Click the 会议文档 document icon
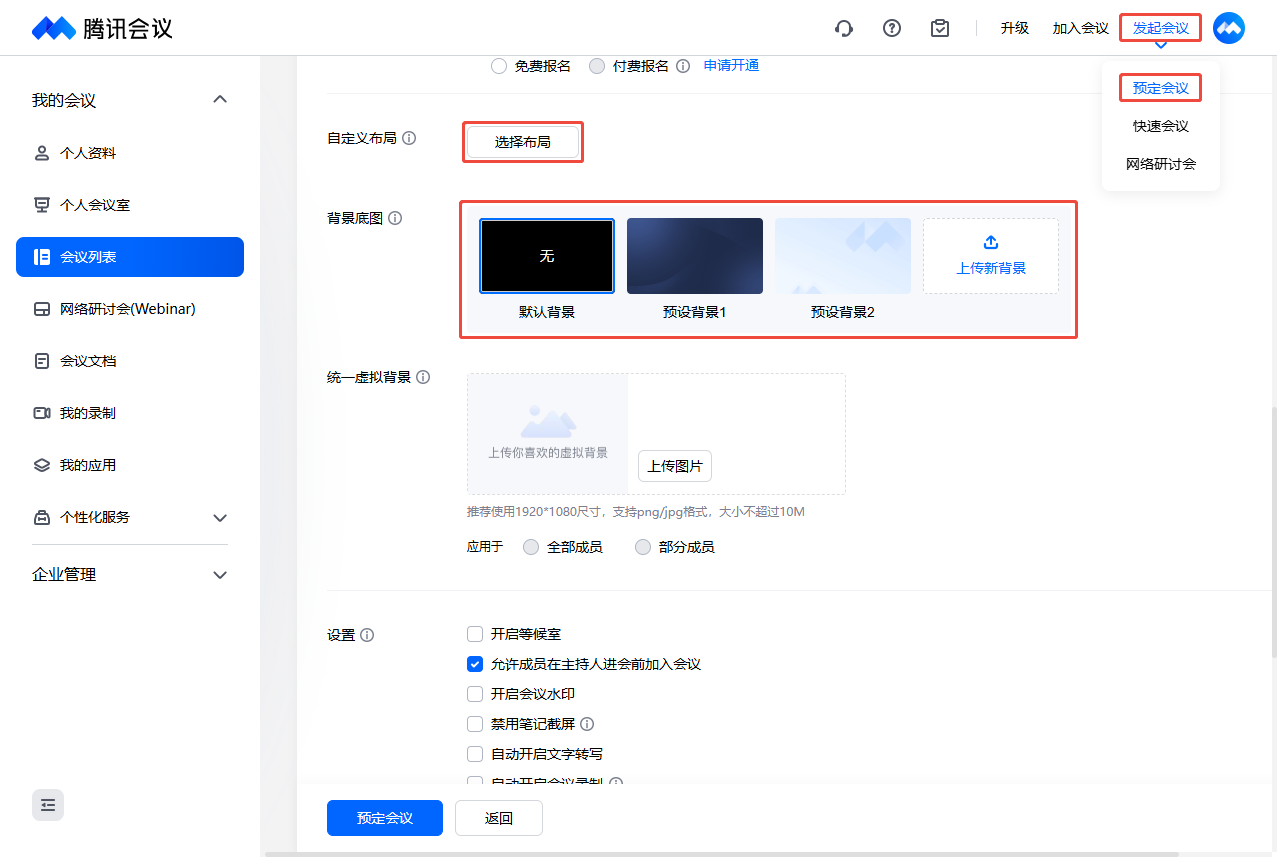The image size is (1277, 857). [42, 361]
